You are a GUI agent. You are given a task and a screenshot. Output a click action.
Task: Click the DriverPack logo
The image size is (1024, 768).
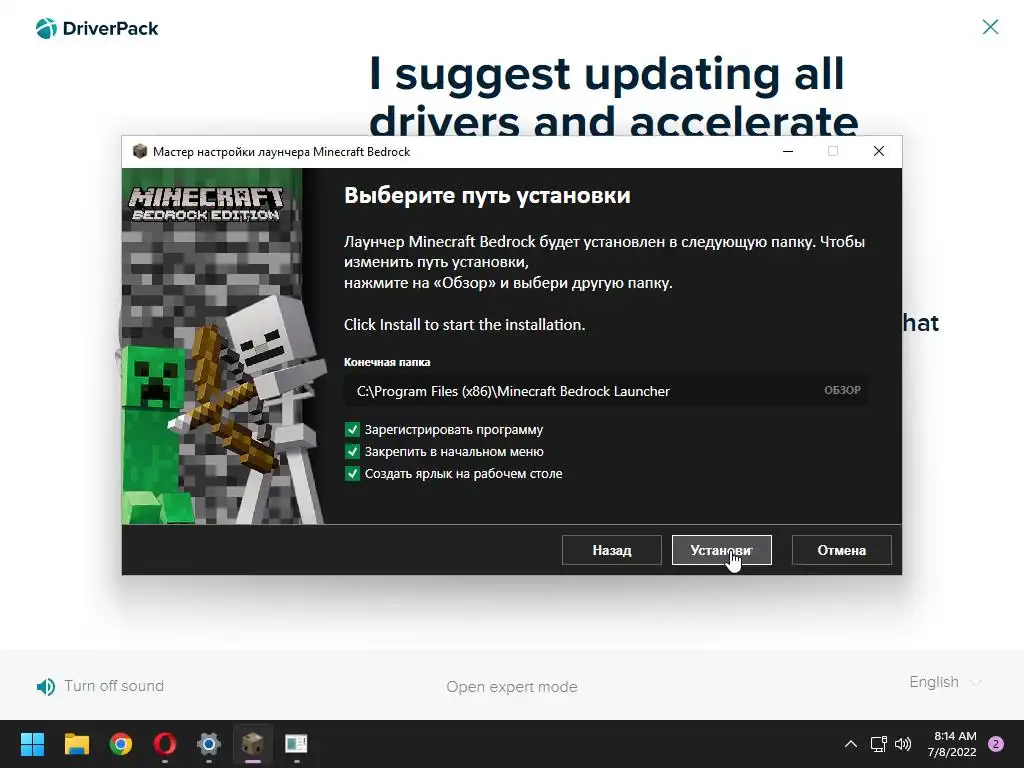[x=97, y=28]
